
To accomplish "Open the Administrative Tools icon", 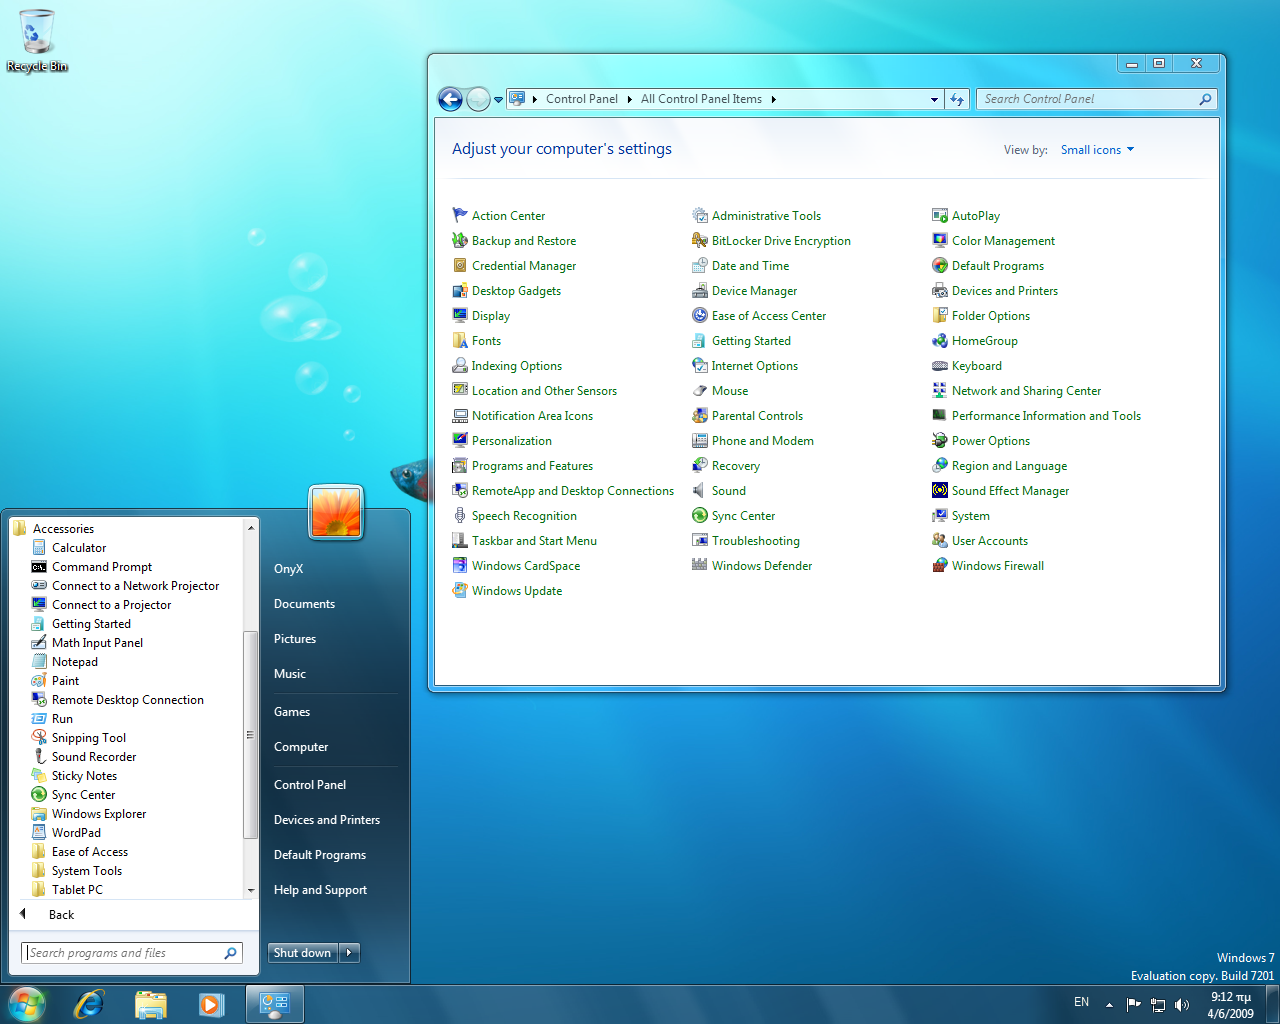I will coord(700,215).
